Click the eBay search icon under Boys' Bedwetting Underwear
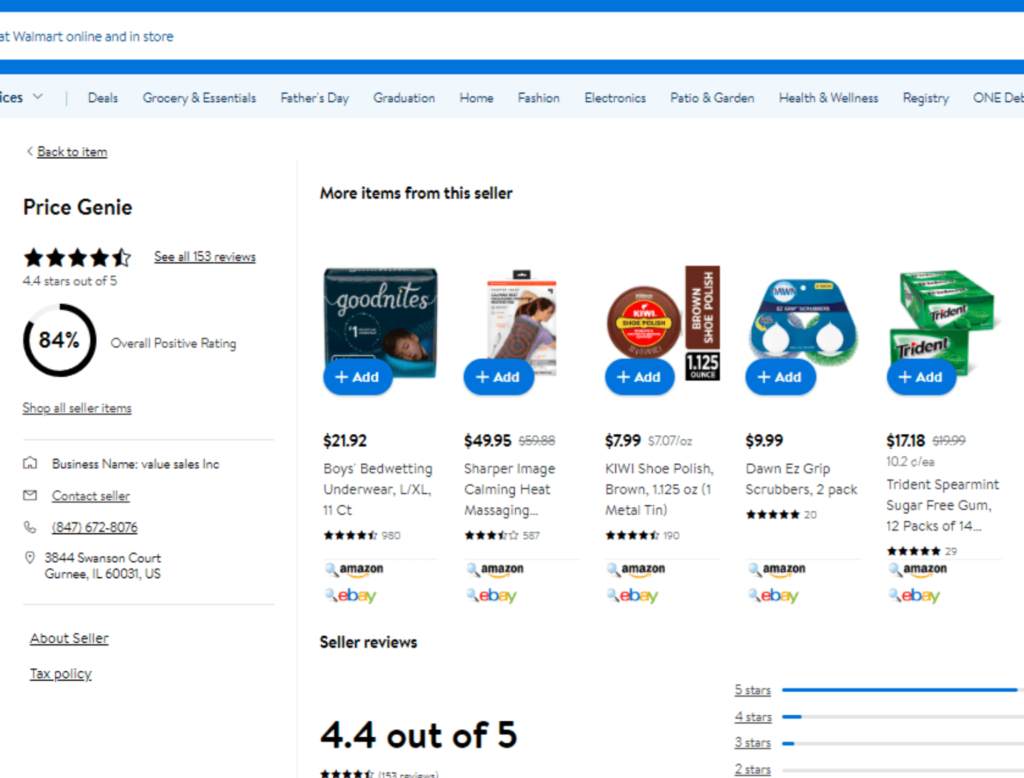Image resolution: width=1024 pixels, height=778 pixels. [351, 595]
